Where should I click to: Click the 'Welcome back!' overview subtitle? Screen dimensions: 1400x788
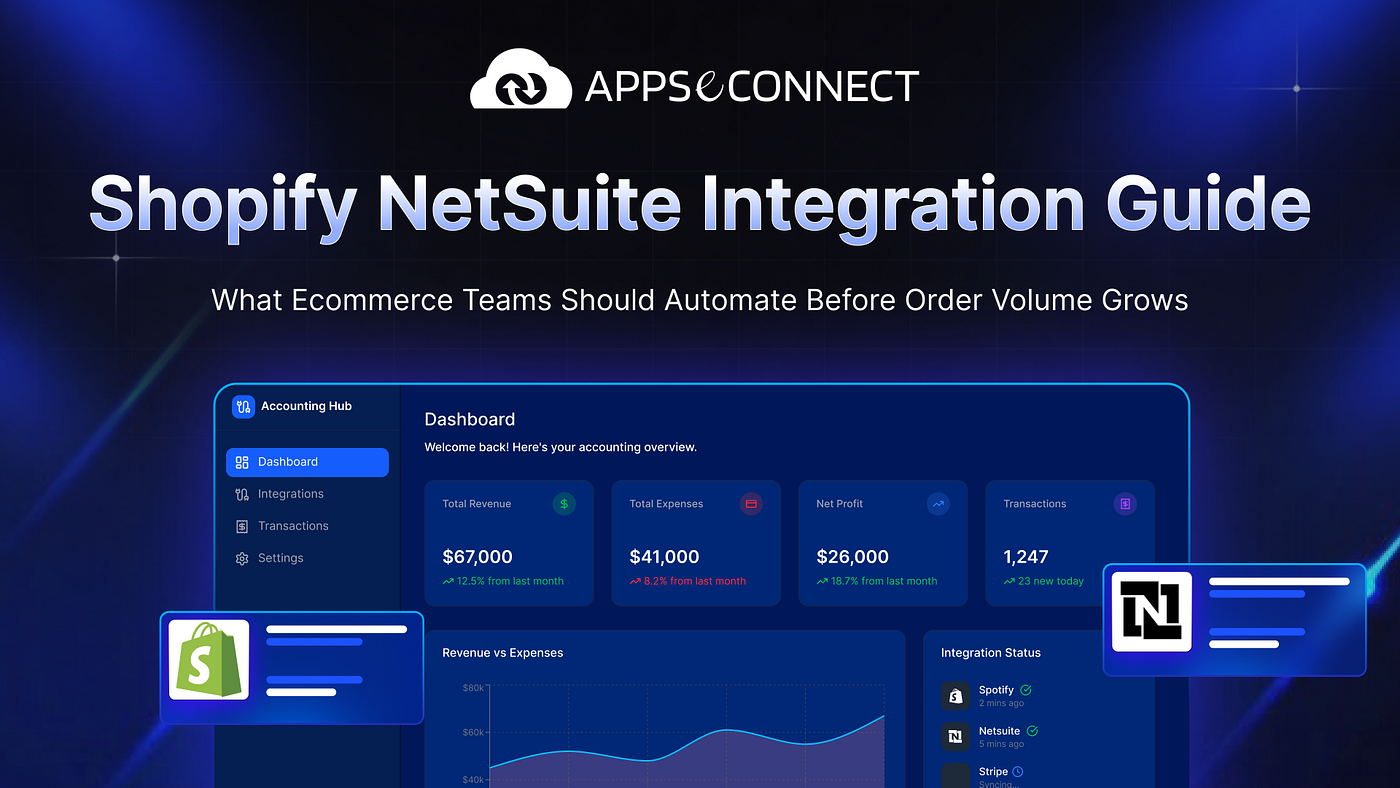[560, 447]
